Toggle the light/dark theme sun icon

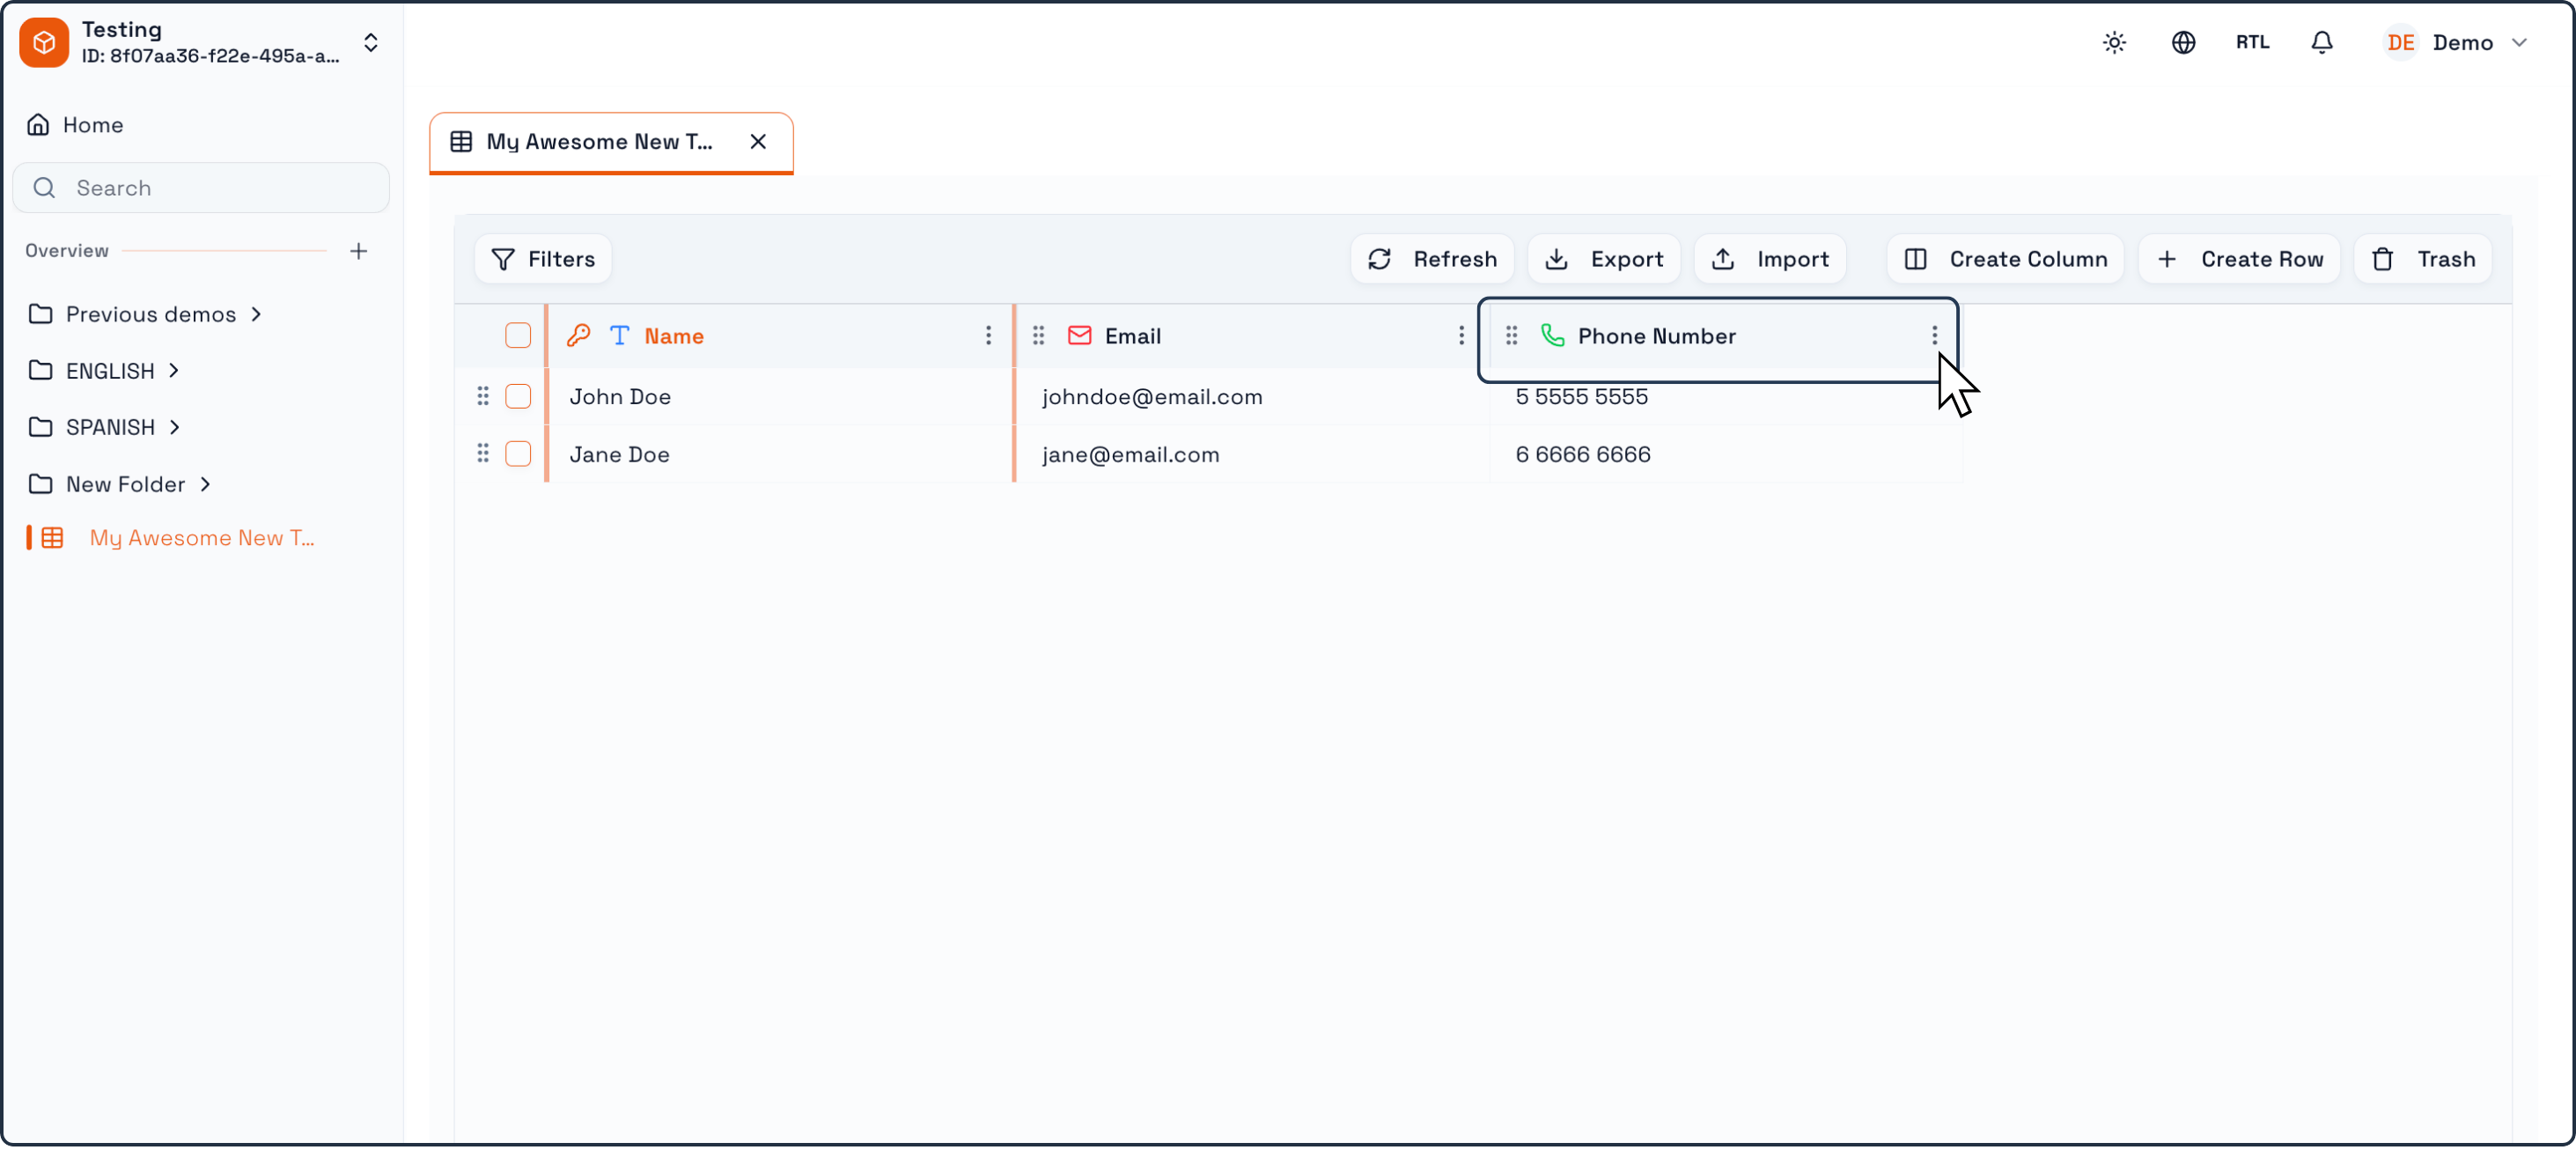click(2113, 42)
